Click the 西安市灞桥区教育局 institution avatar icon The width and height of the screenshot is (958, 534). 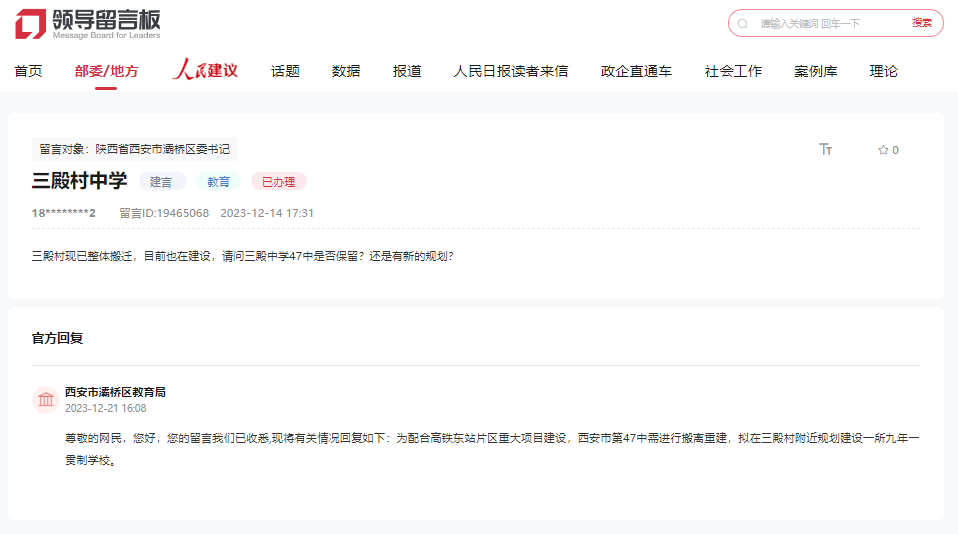coord(46,400)
